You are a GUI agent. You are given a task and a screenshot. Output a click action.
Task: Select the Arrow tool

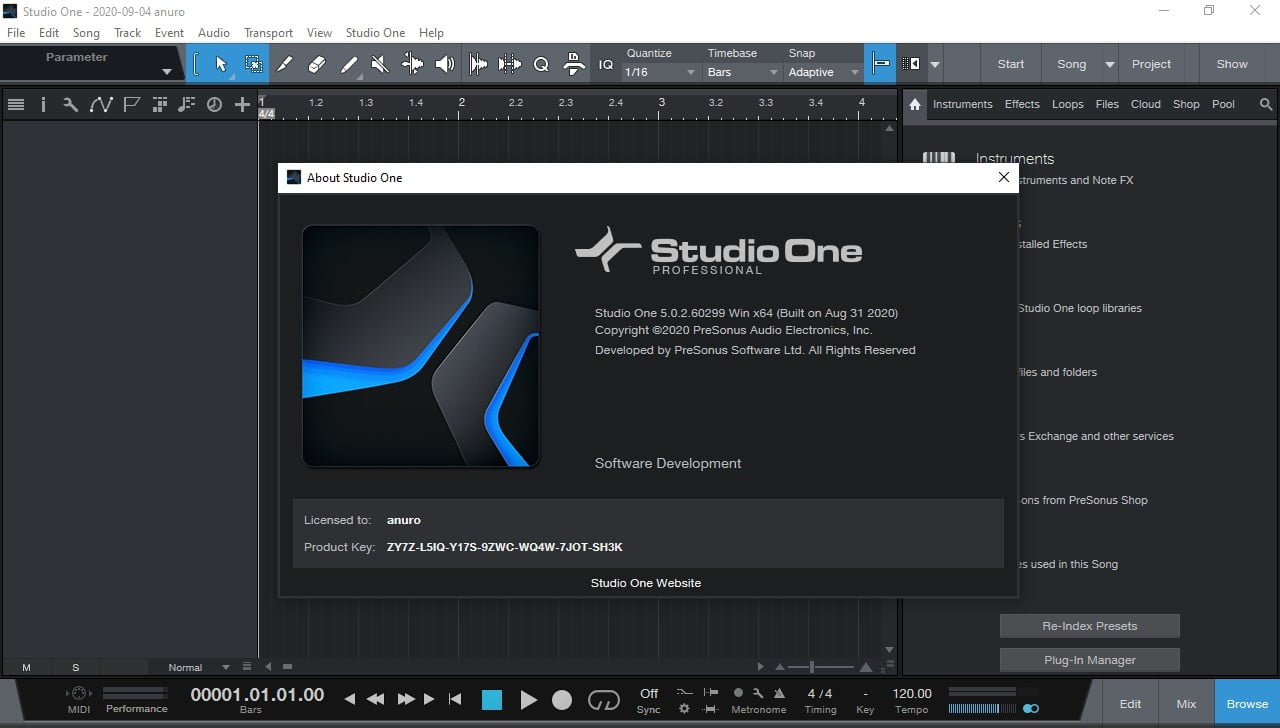click(x=221, y=64)
